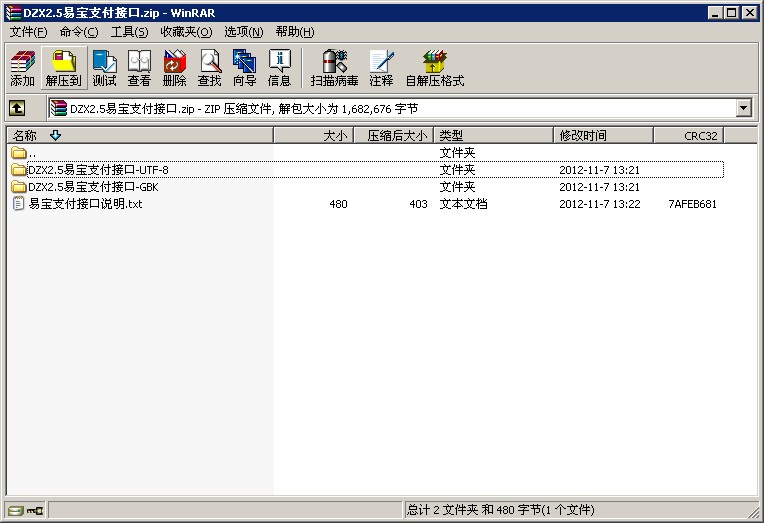This screenshot has height=523, width=764.
Task: Select DZX2.5易宝支付接口-GBK folder name
Action: 94,187
